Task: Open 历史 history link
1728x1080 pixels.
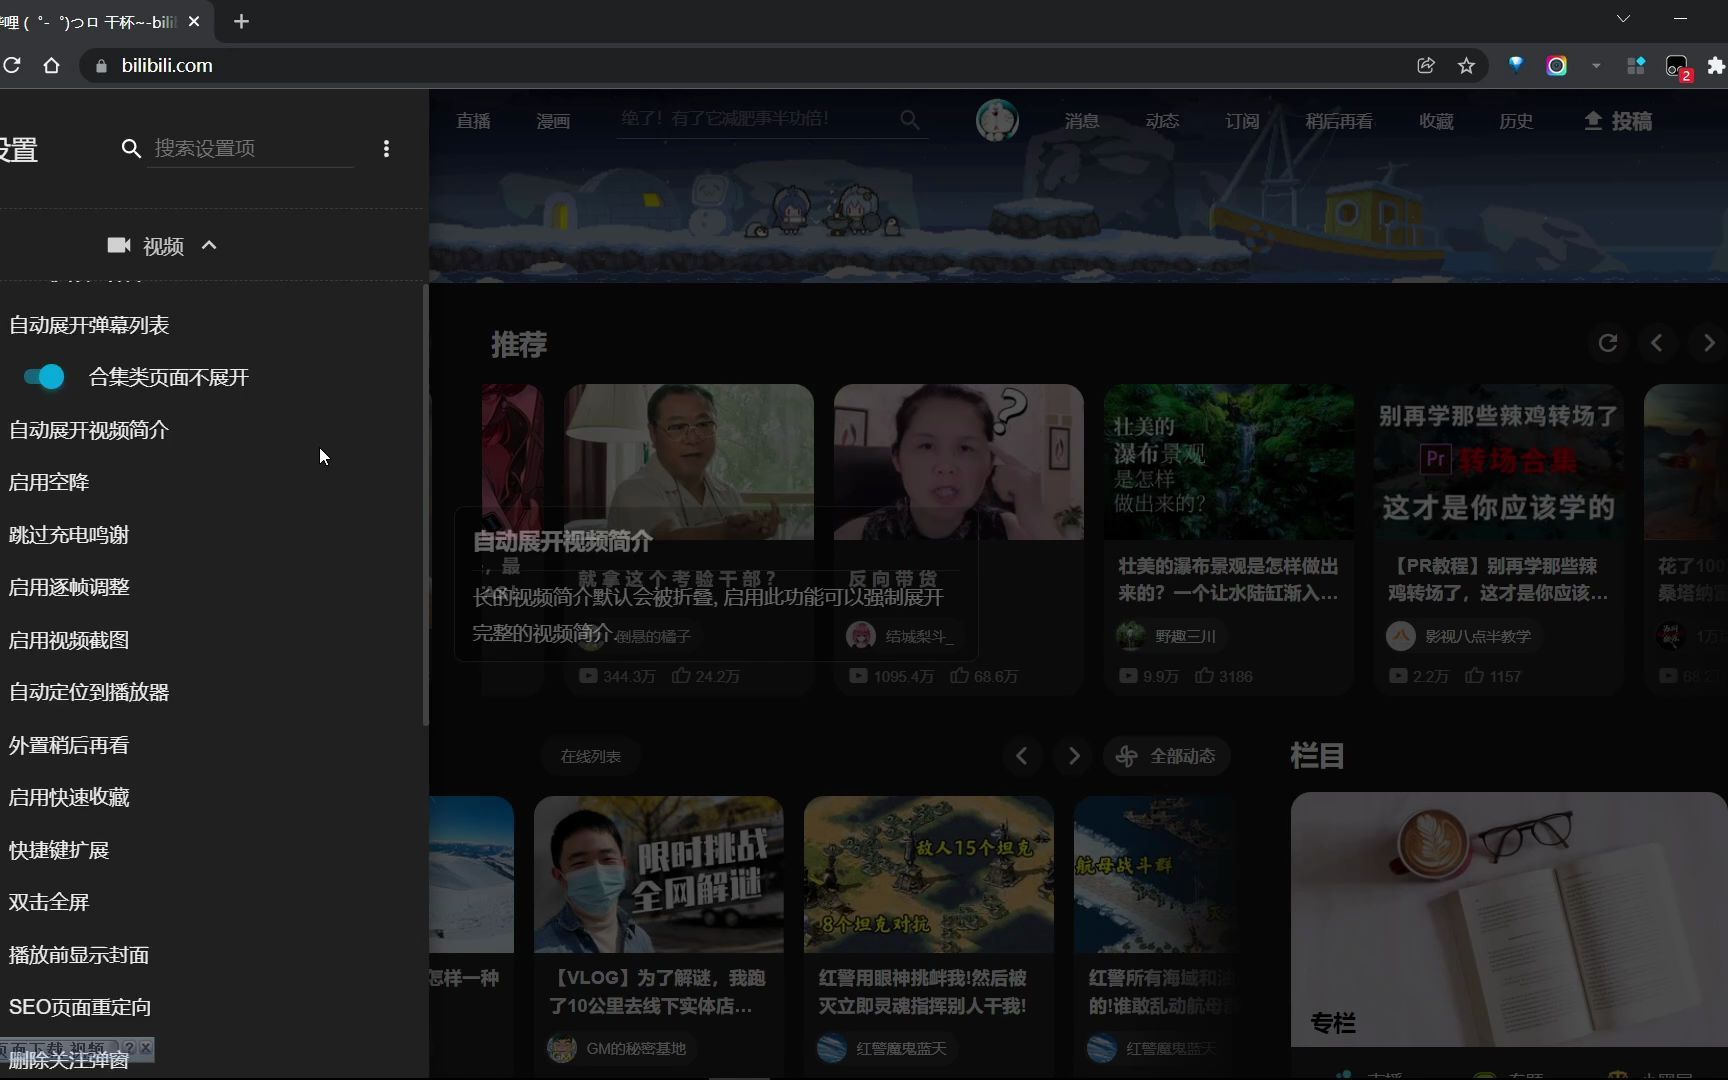Action: click(x=1516, y=121)
